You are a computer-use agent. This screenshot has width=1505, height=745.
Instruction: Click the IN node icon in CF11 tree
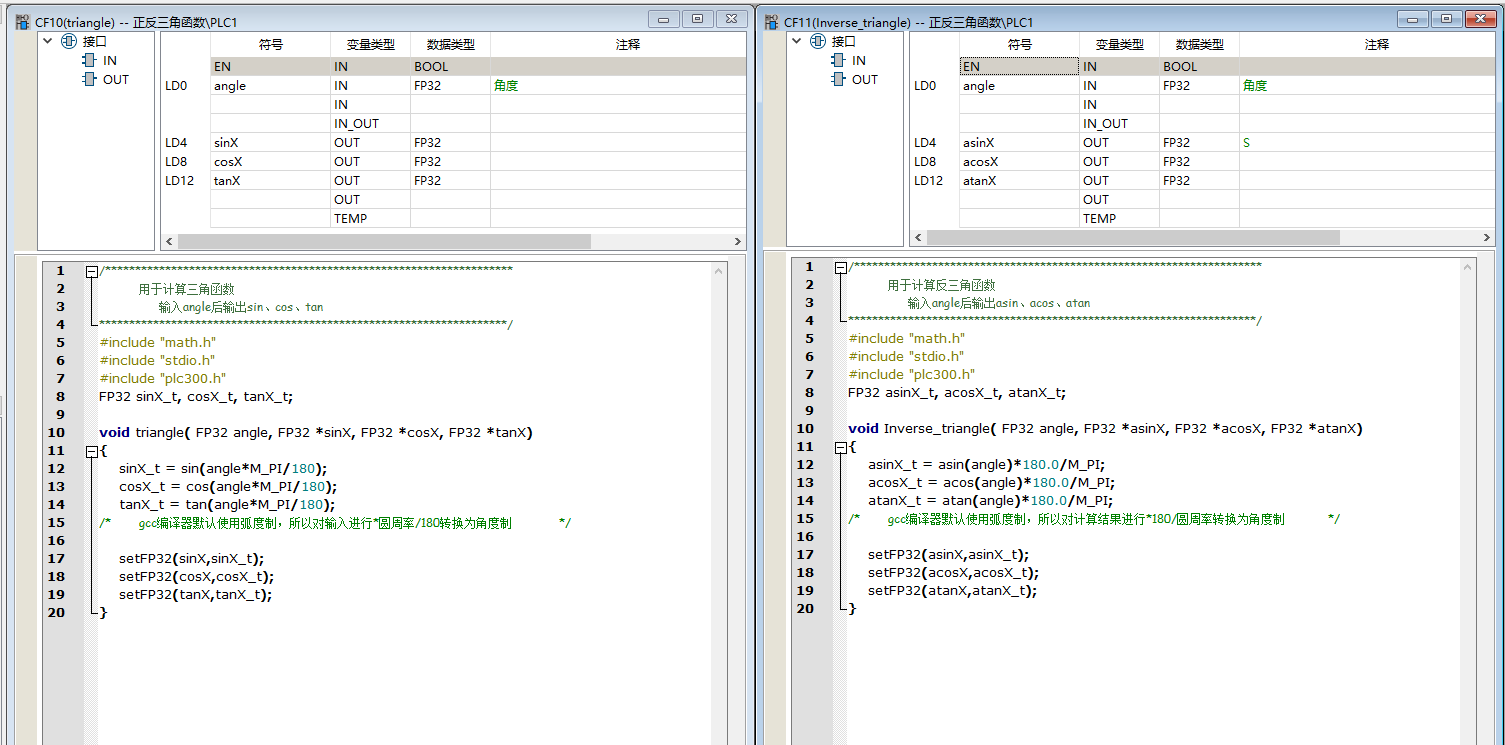point(838,61)
